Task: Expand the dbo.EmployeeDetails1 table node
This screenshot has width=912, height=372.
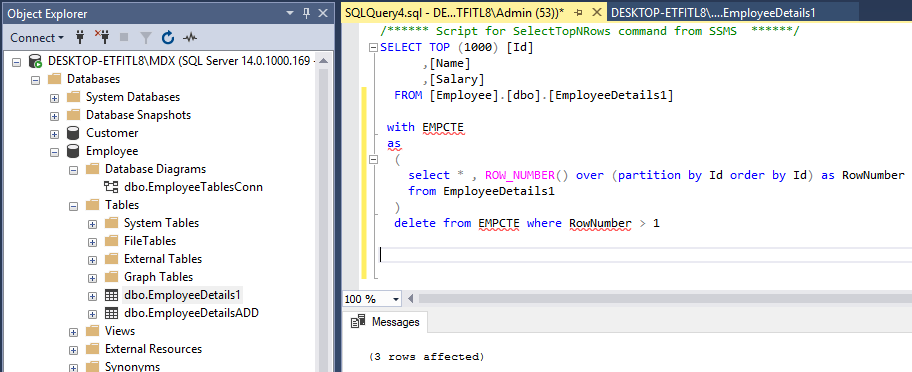Action: (x=92, y=296)
